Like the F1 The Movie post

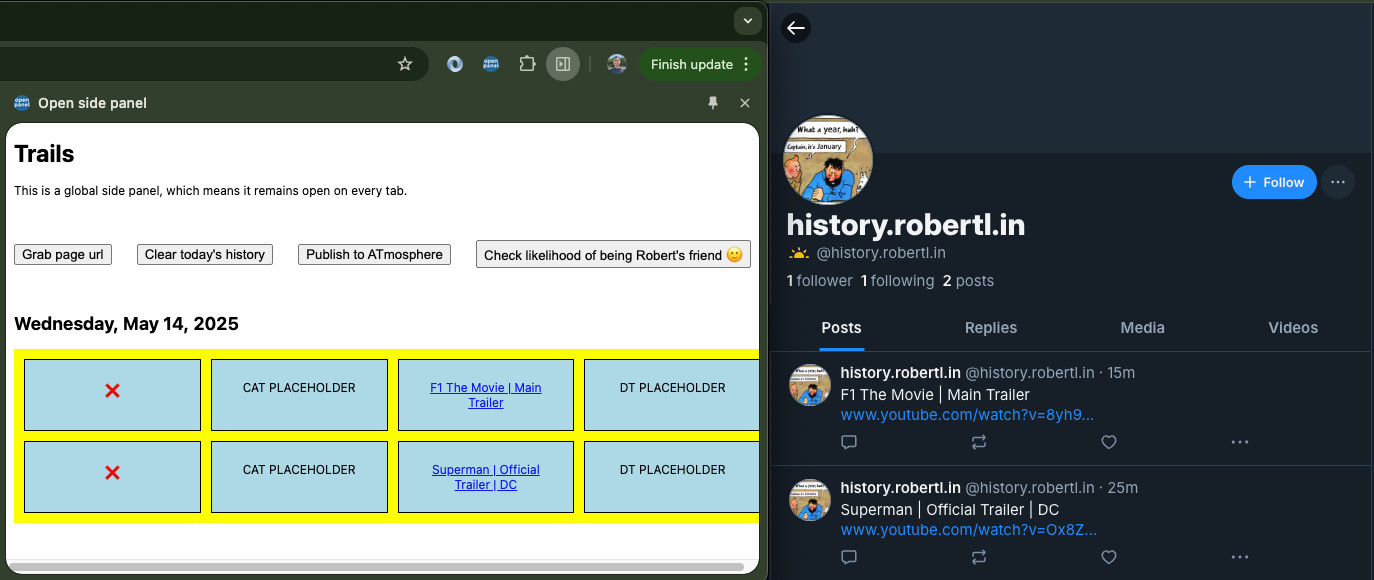point(1108,442)
